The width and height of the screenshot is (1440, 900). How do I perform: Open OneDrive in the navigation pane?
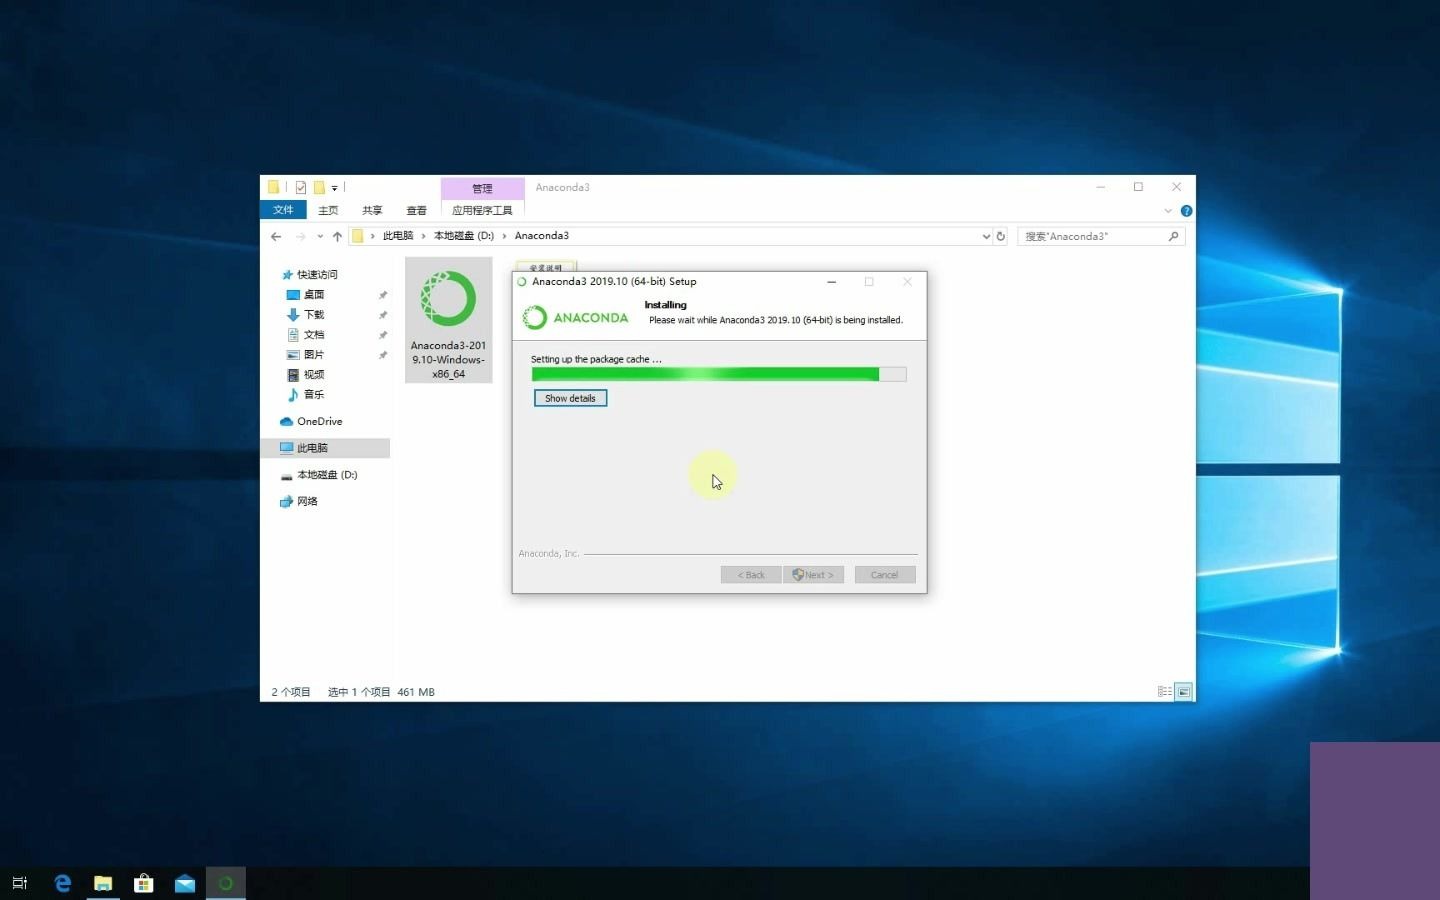tap(319, 422)
